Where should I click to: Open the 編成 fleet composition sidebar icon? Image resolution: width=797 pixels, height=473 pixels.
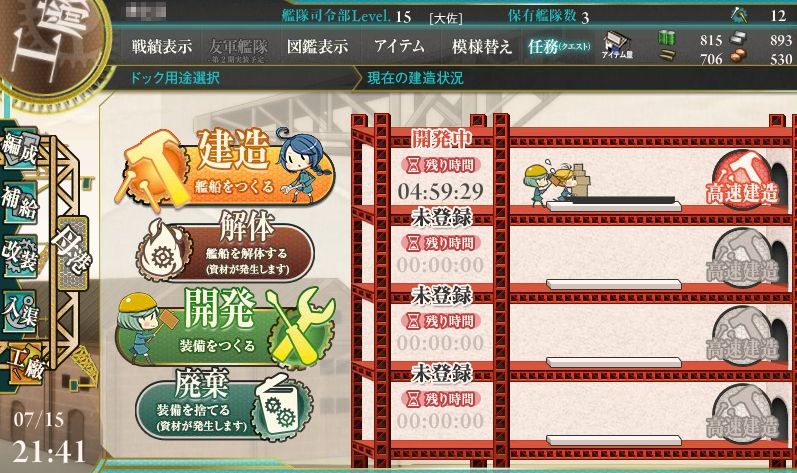click(20, 148)
